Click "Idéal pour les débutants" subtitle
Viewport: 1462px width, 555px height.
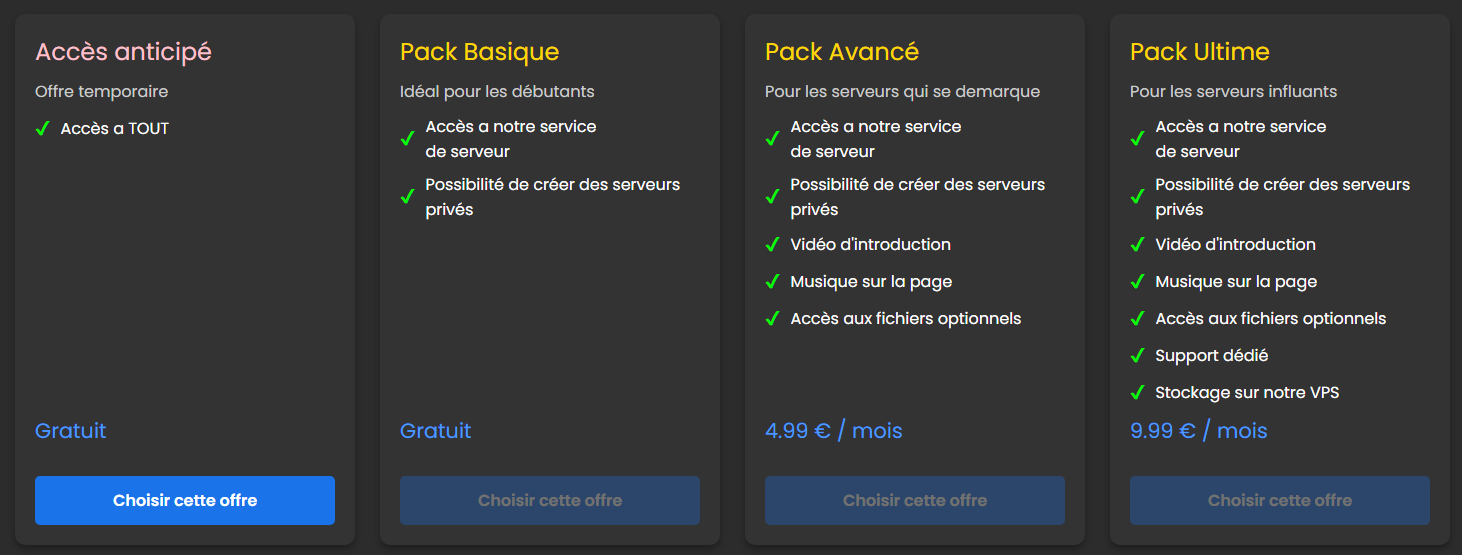497,92
